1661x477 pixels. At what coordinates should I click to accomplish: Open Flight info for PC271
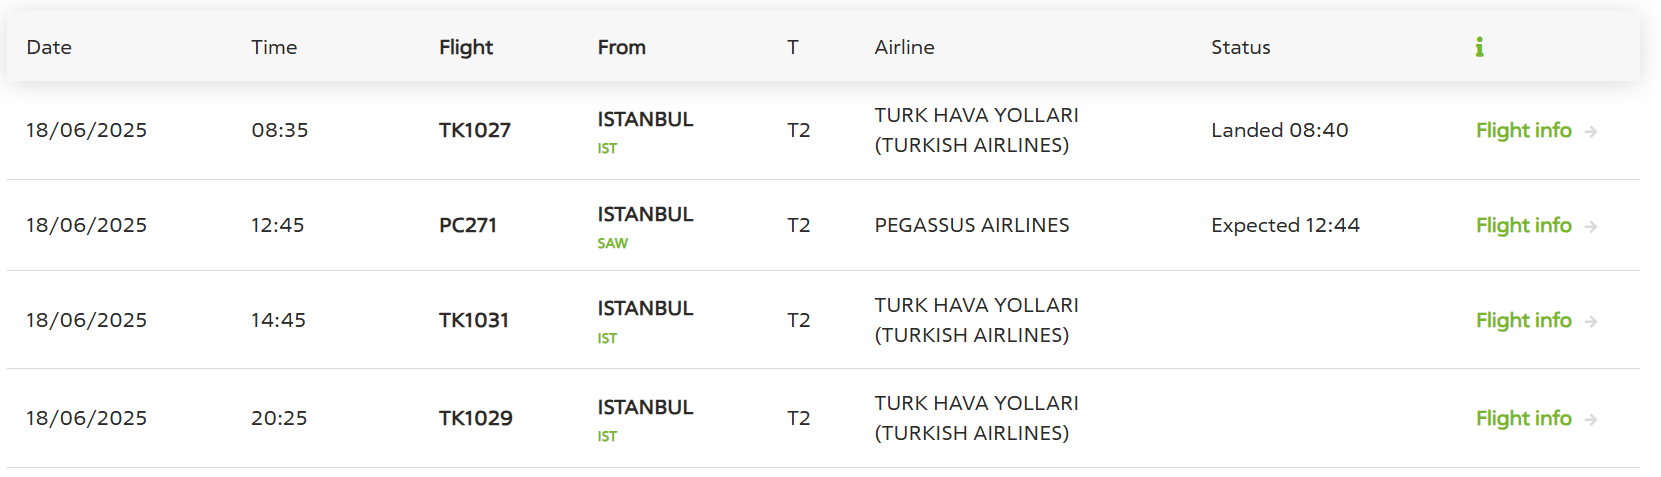1523,226
